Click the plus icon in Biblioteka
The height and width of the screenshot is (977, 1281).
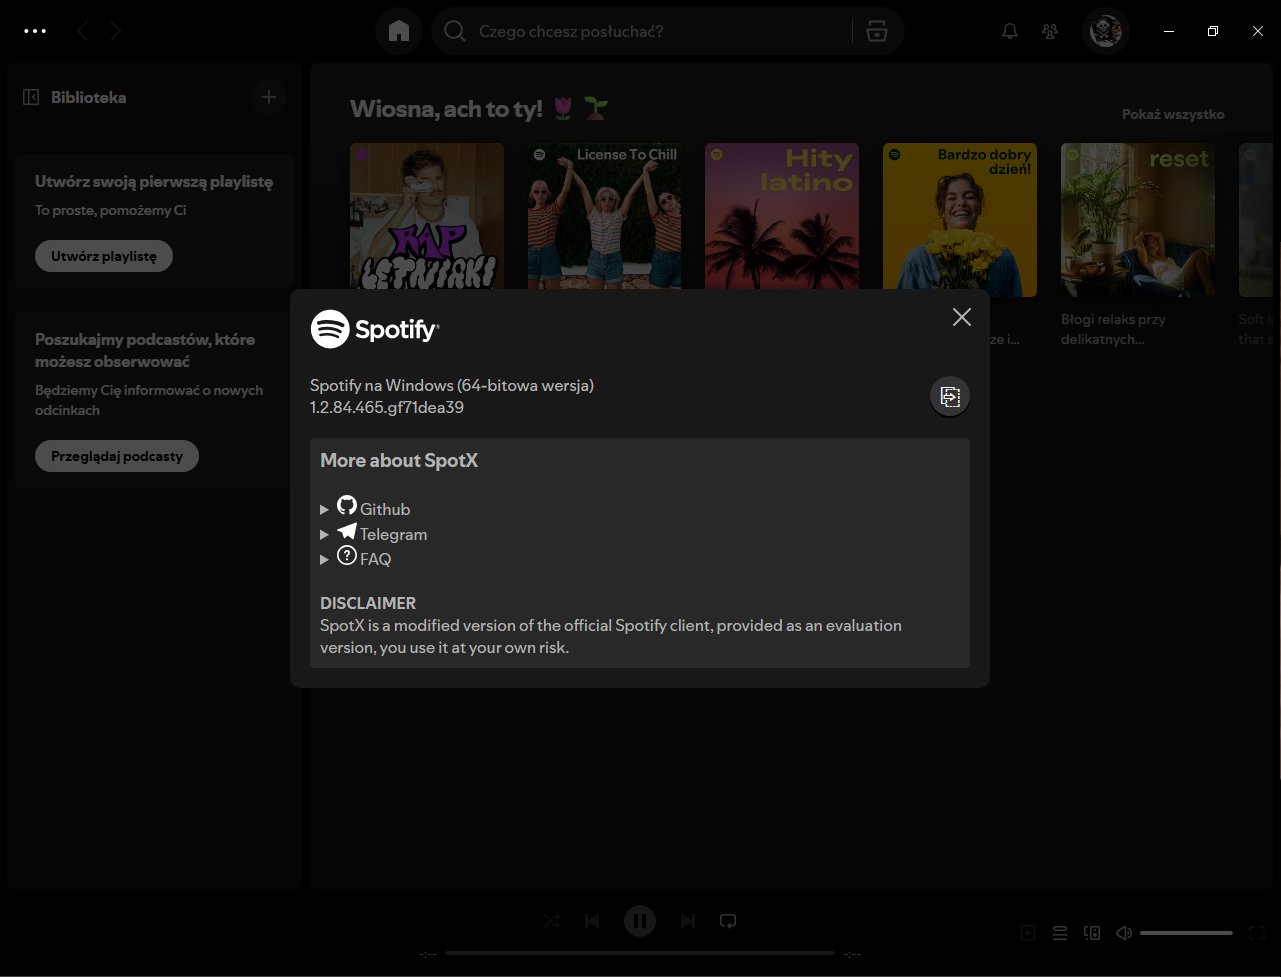point(268,97)
